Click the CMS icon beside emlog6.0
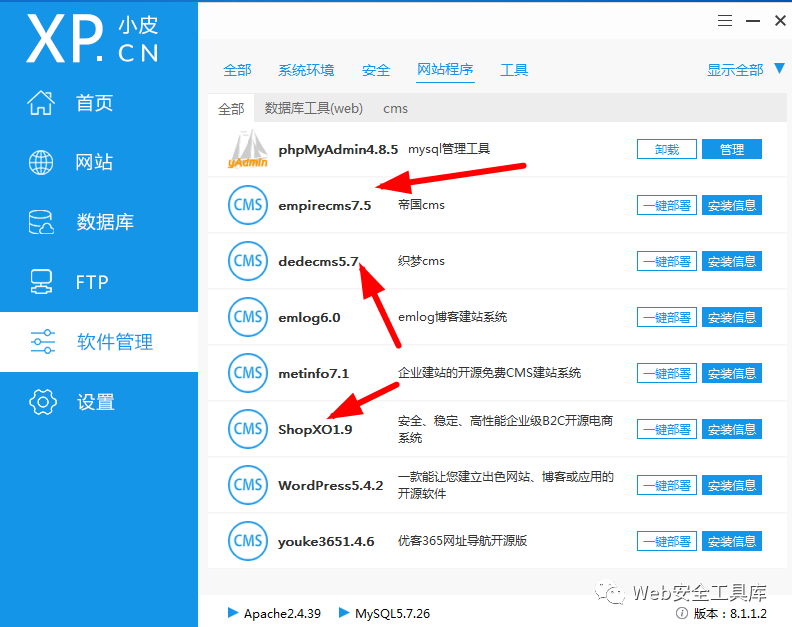The image size is (792, 627). 248,317
